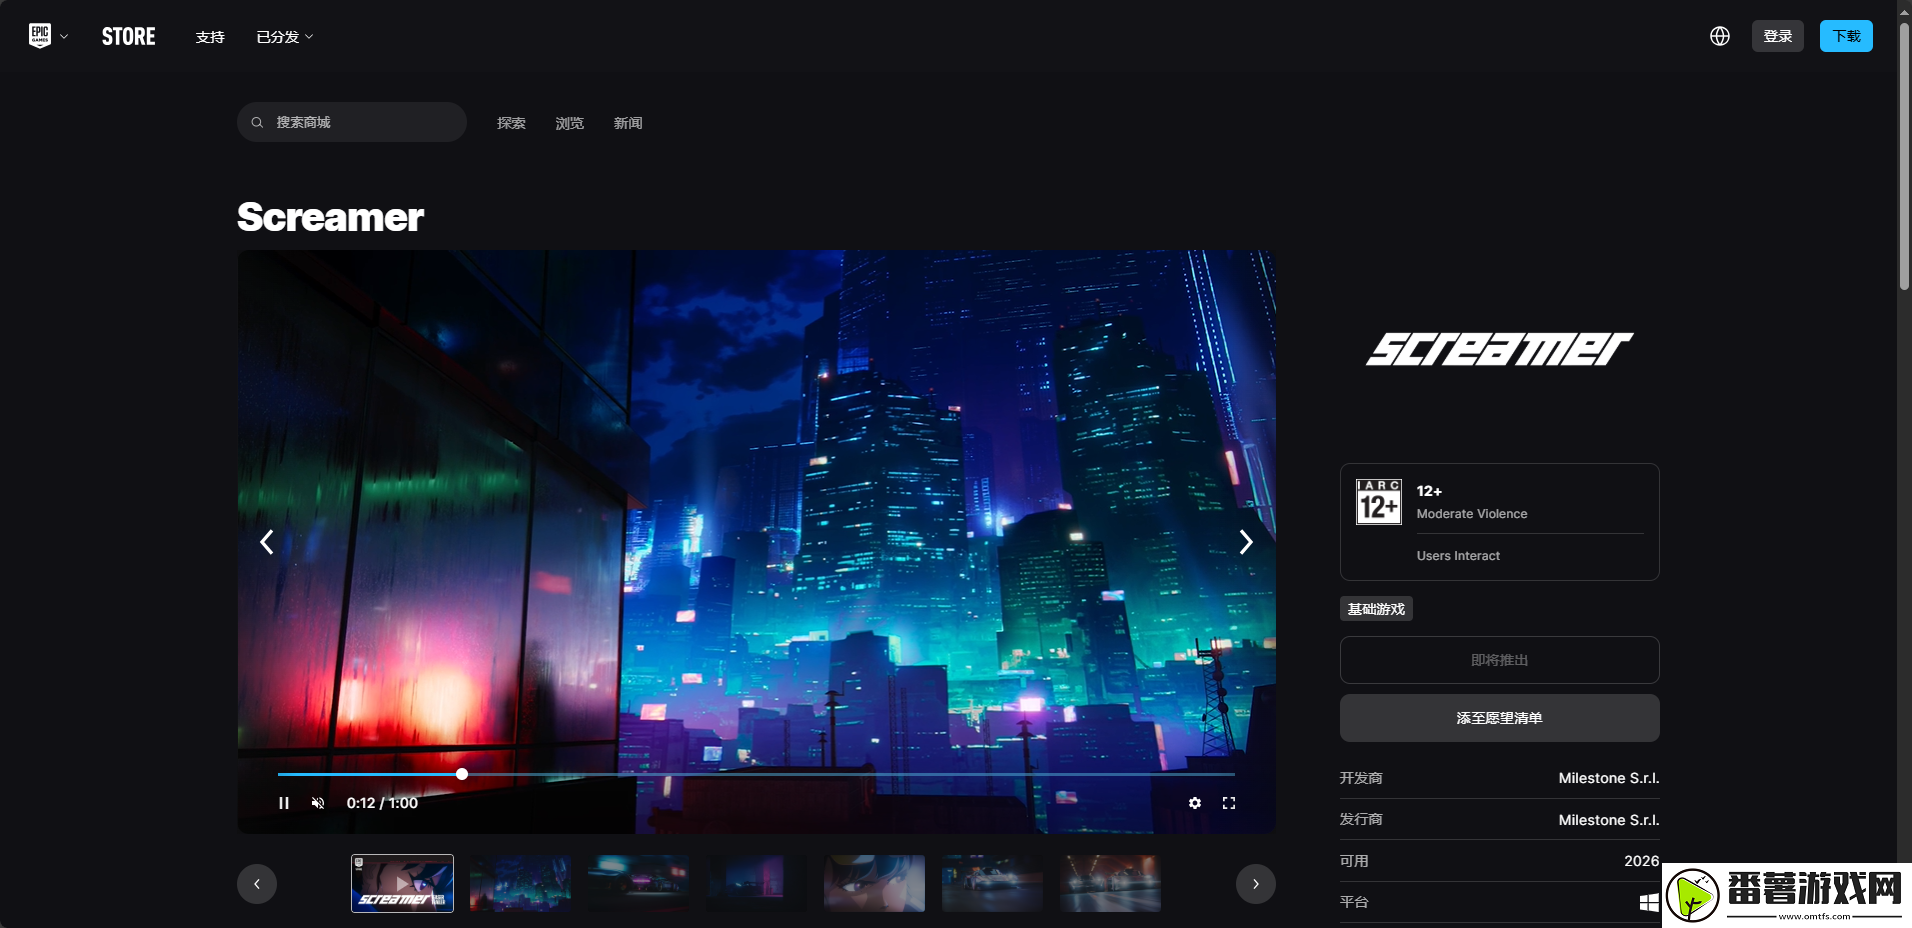Go to previous media slide arrow
1912x928 pixels.
pyautogui.click(x=267, y=542)
